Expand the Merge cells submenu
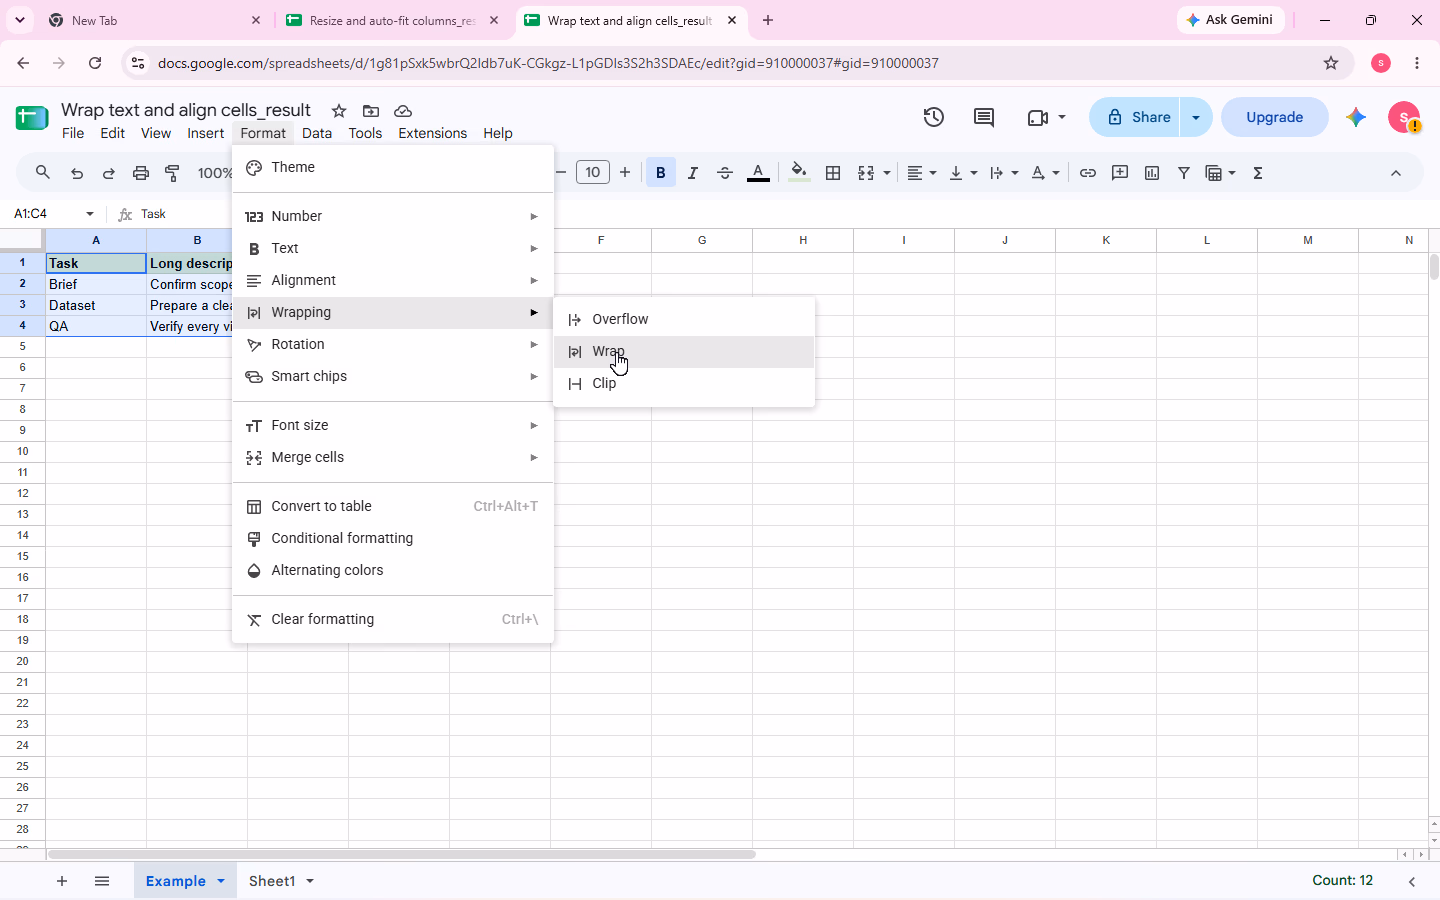This screenshot has width=1440, height=900. coord(393,457)
